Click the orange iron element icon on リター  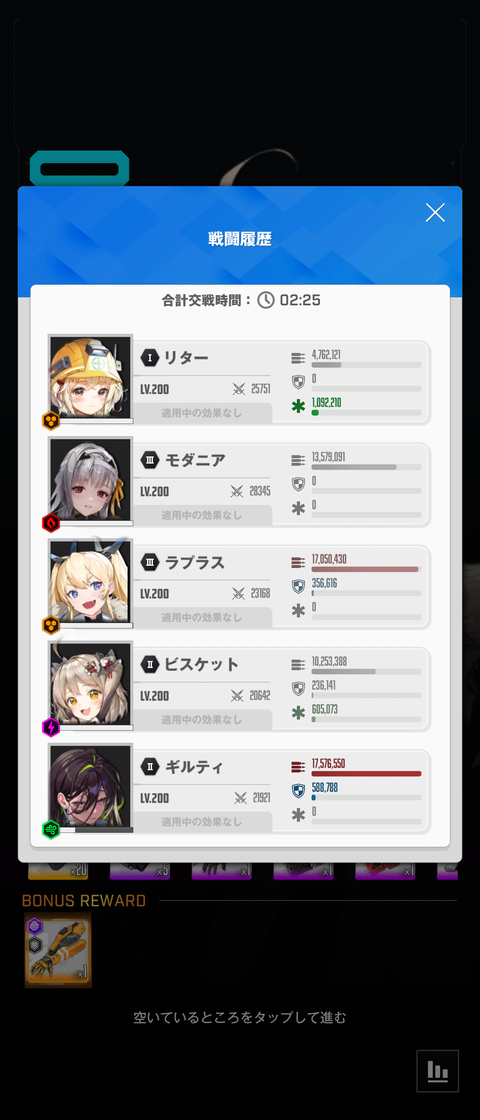(51, 421)
